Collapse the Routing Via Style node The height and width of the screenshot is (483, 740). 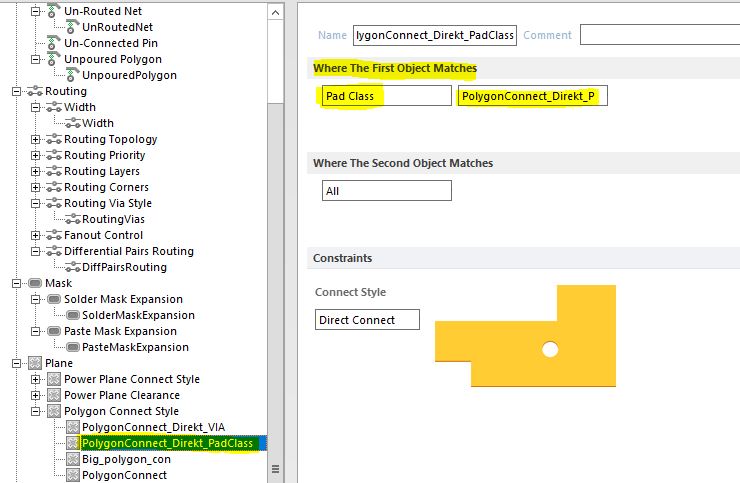pyautogui.click(x=35, y=203)
